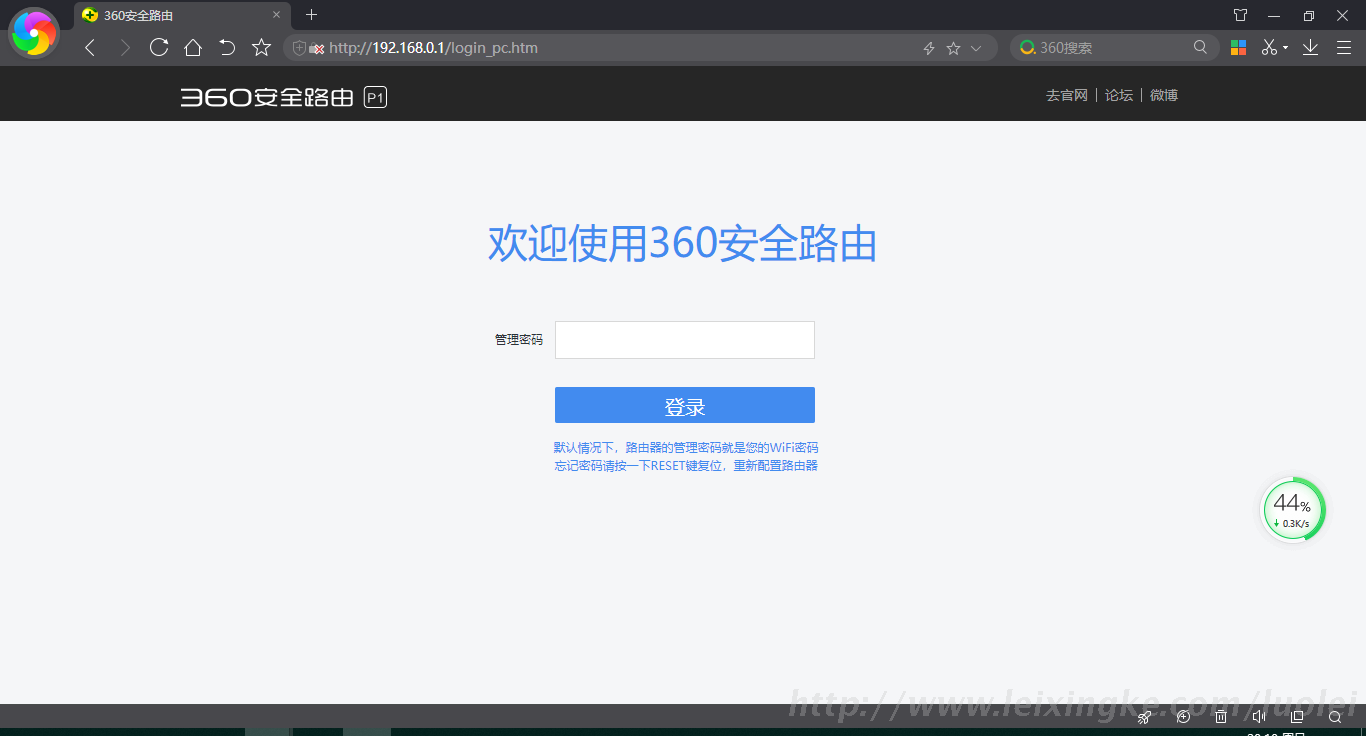
Task: Click the lightning speed mode icon
Action: click(x=928, y=48)
